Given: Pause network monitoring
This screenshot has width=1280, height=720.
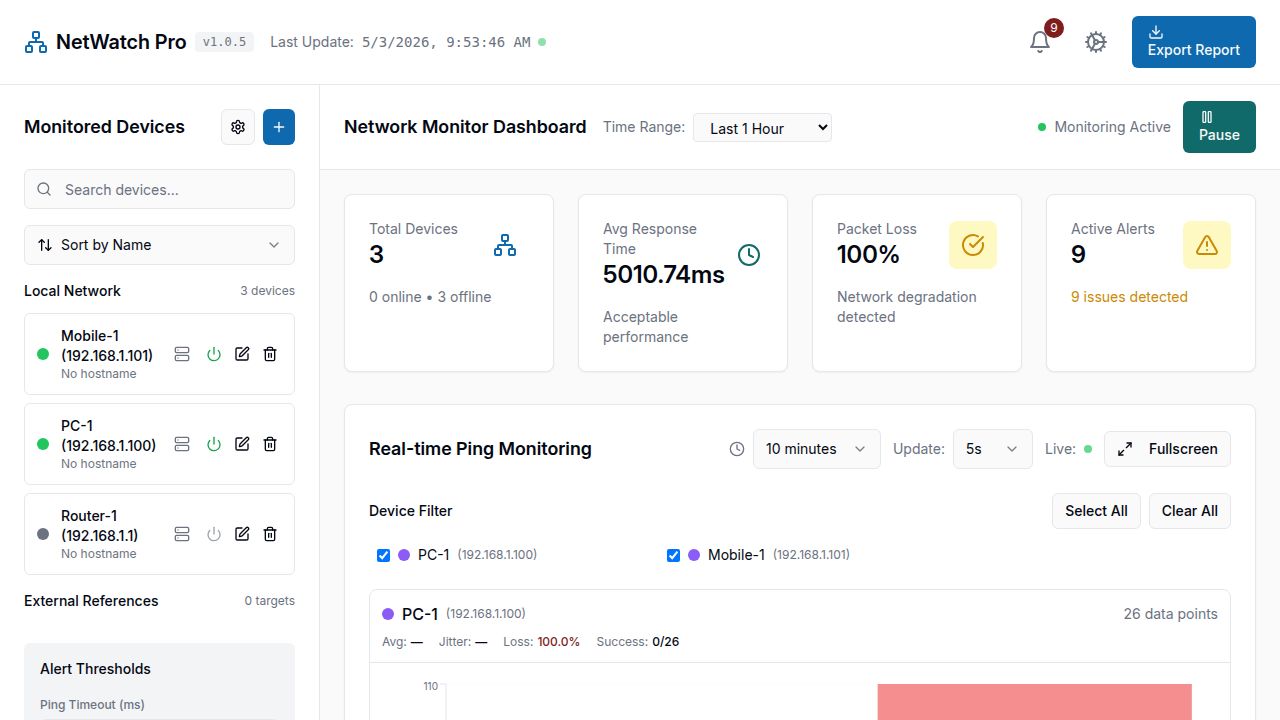Looking at the screenshot, I should point(1219,127).
